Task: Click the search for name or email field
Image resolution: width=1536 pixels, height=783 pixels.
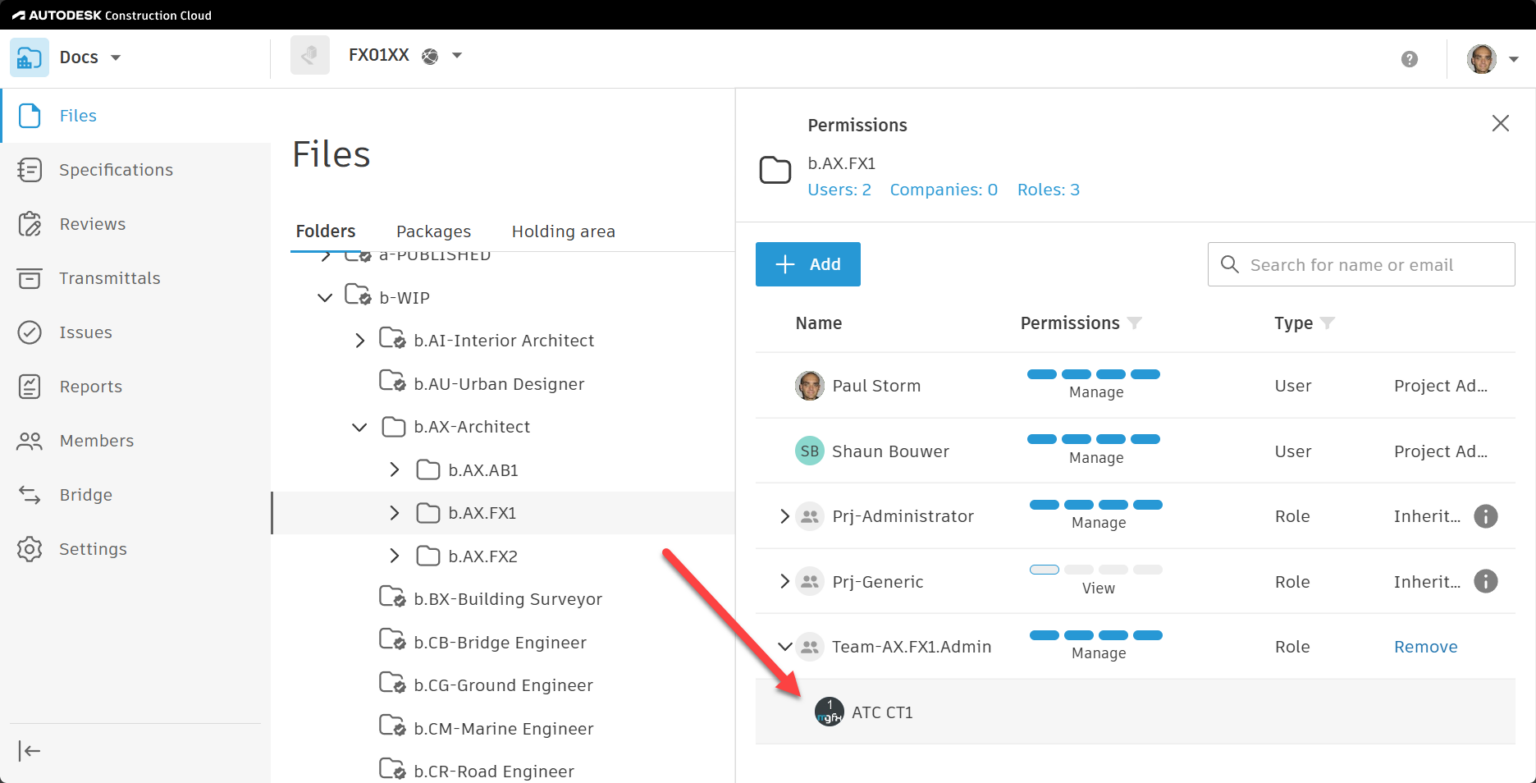Action: [1362, 265]
